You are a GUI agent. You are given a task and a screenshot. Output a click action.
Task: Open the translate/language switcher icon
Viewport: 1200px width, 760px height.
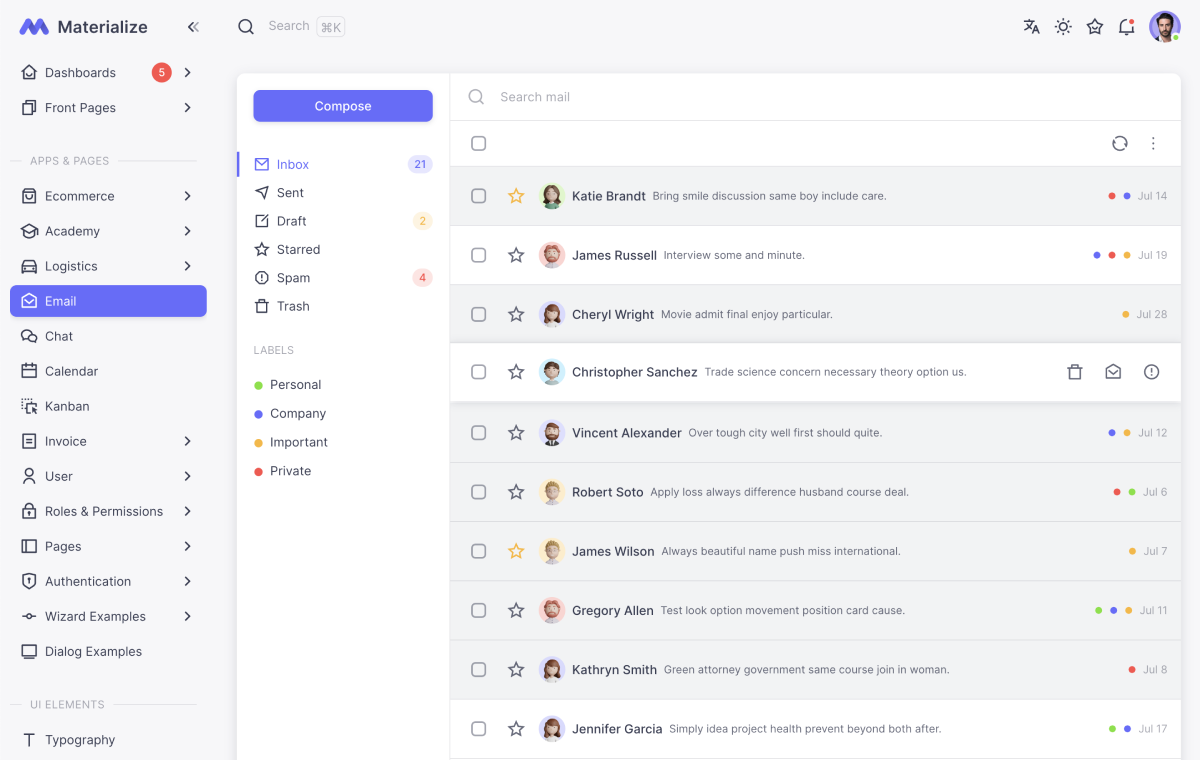(x=1031, y=26)
